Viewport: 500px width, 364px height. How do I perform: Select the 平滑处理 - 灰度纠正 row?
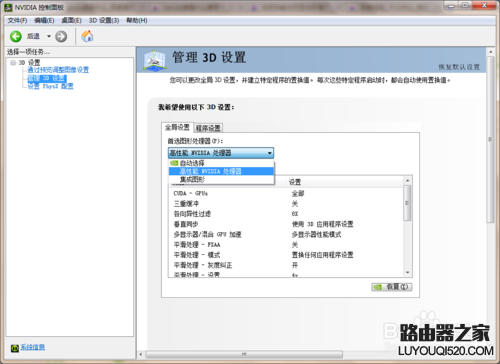click(x=286, y=265)
